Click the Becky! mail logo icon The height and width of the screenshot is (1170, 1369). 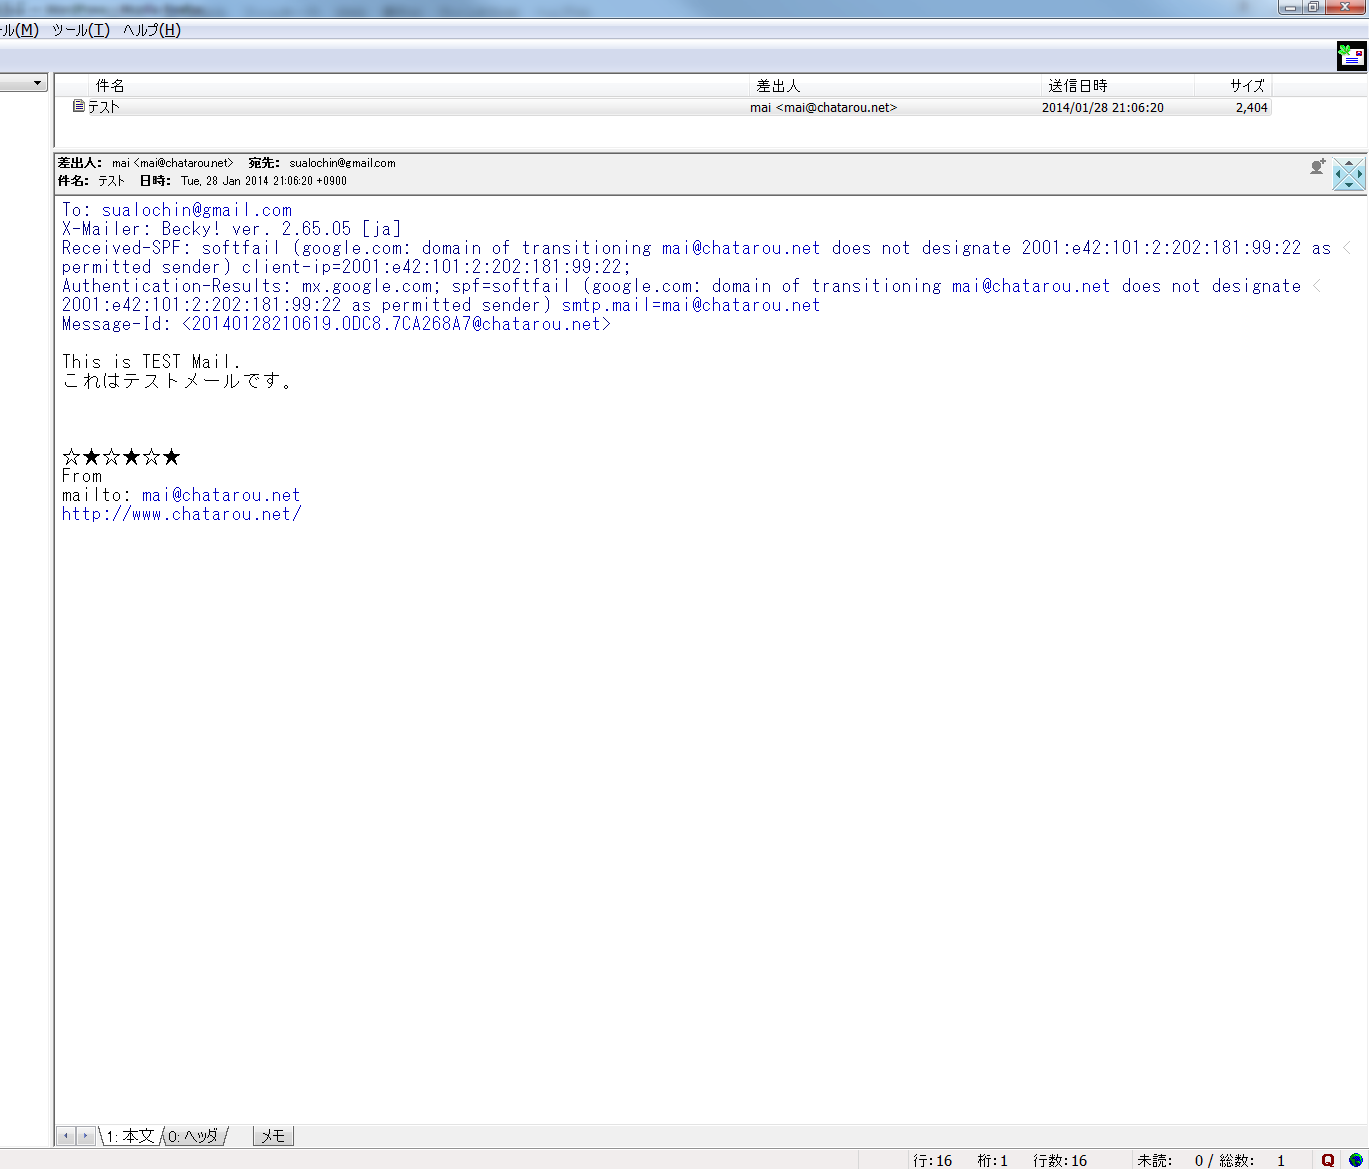click(1351, 56)
